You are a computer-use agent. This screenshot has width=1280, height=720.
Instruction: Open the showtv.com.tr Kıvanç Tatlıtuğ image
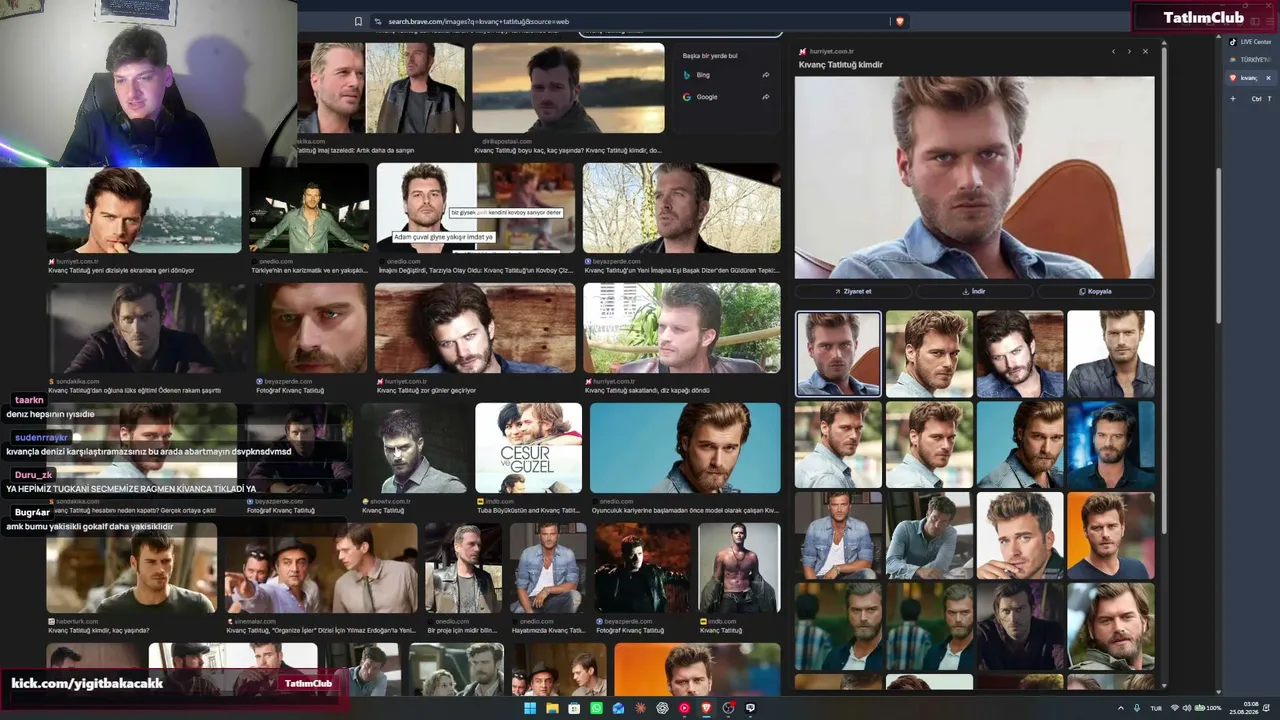pyautogui.click(x=414, y=448)
